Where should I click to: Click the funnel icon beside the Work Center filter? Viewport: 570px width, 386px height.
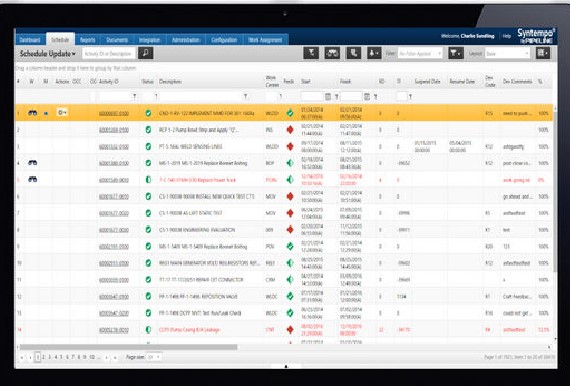click(x=280, y=97)
